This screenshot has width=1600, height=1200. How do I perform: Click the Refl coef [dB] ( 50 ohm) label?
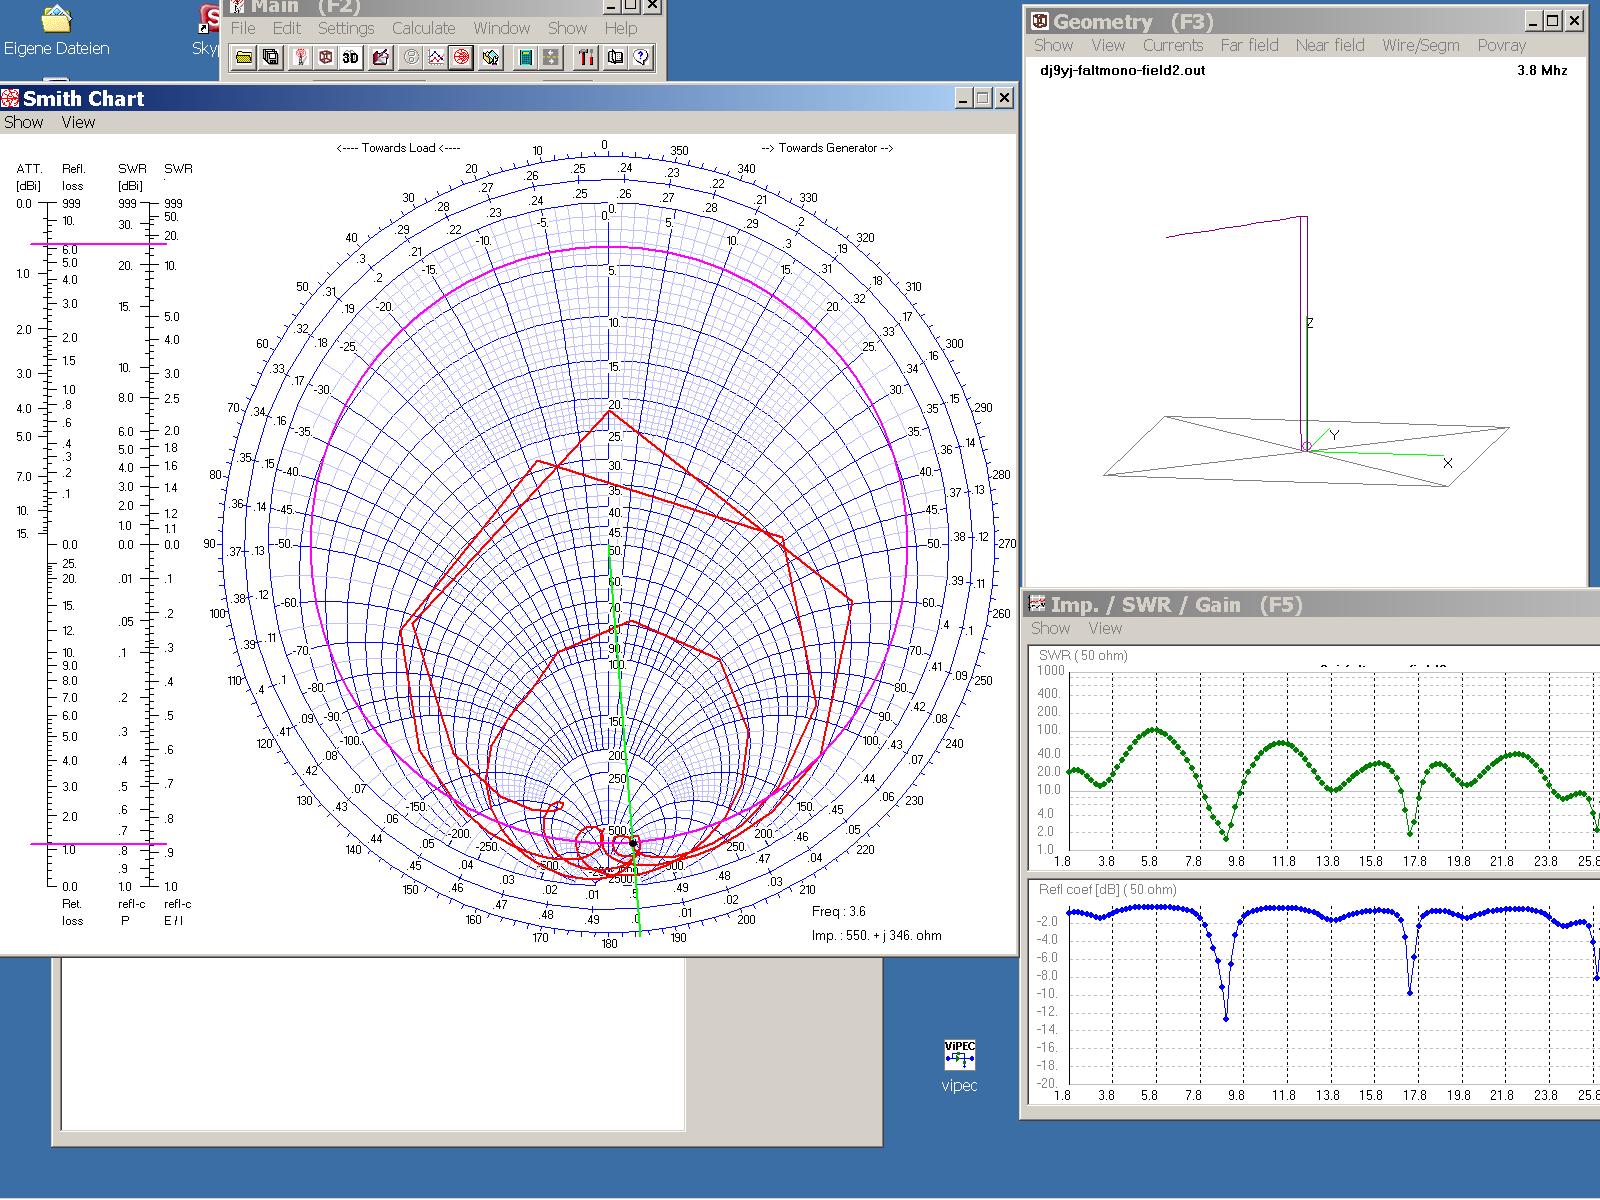click(1108, 889)
